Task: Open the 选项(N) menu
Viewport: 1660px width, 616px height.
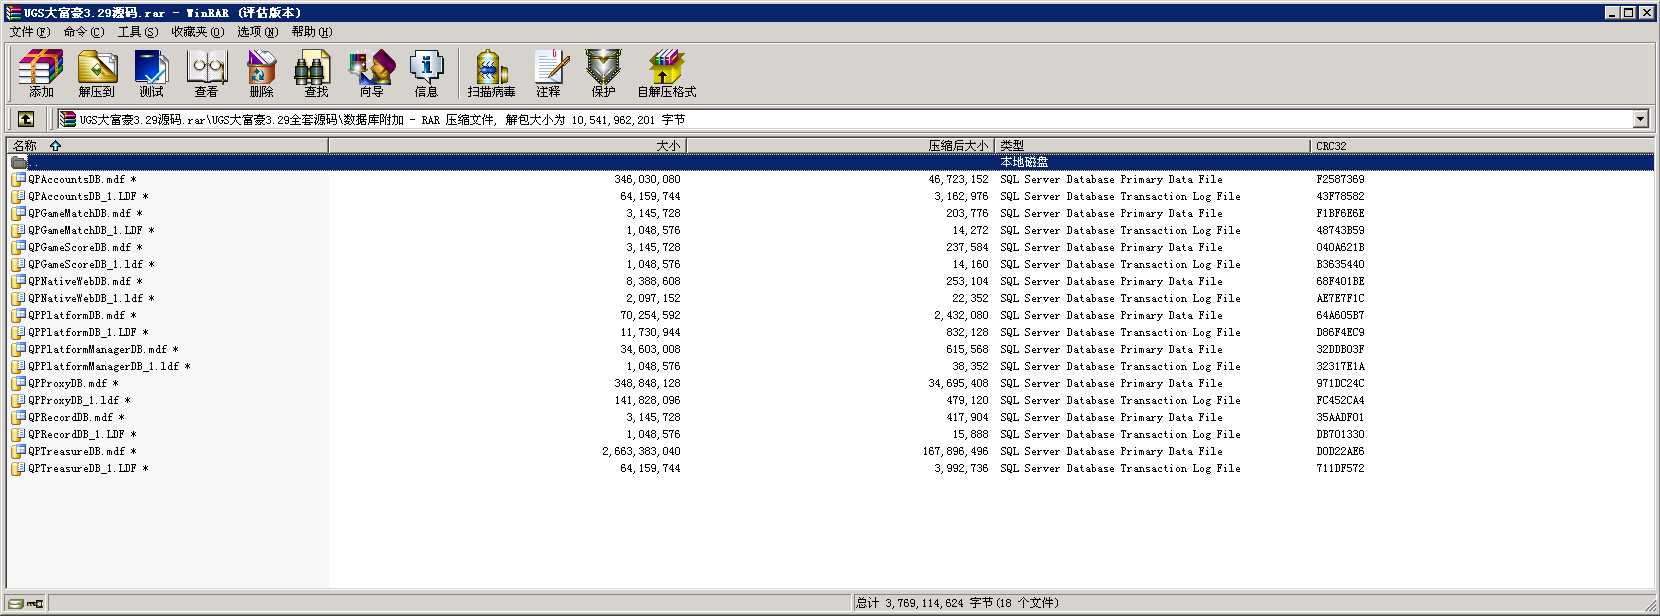Action: pyautogui.click(x=258, y=32)
